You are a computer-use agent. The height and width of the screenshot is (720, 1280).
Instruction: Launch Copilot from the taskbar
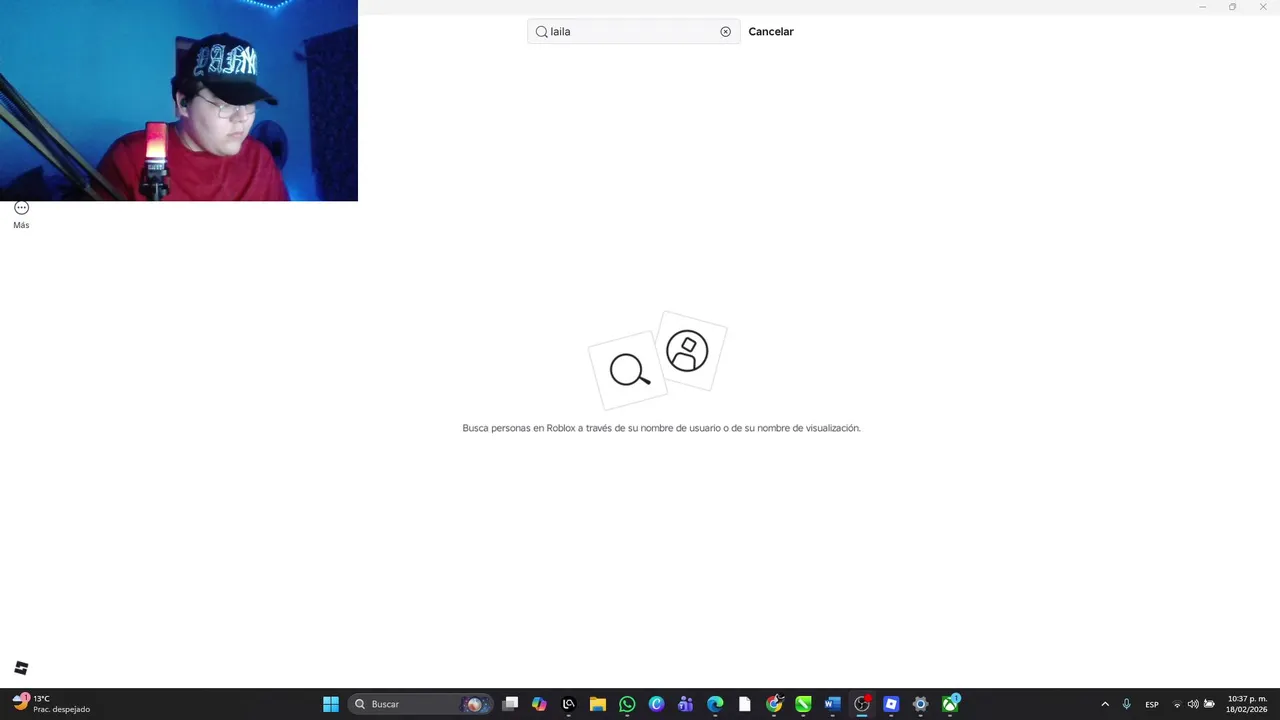pos(539,704)
